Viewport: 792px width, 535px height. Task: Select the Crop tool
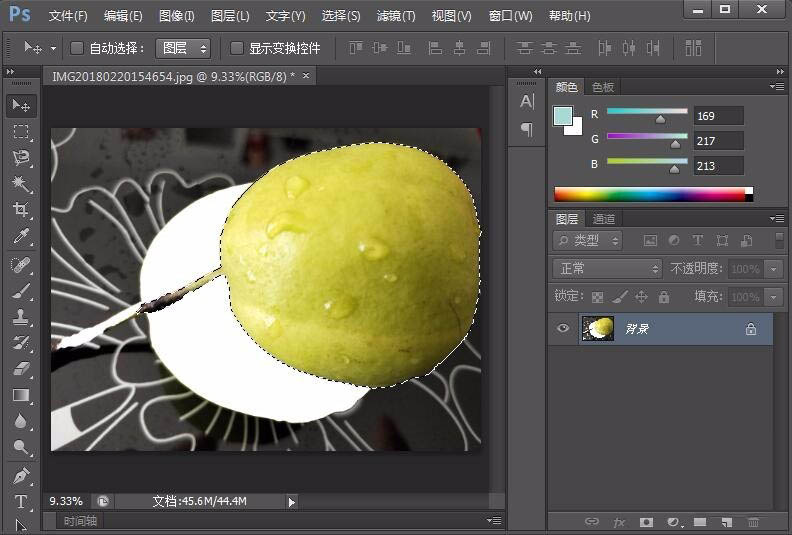[21, 210]
